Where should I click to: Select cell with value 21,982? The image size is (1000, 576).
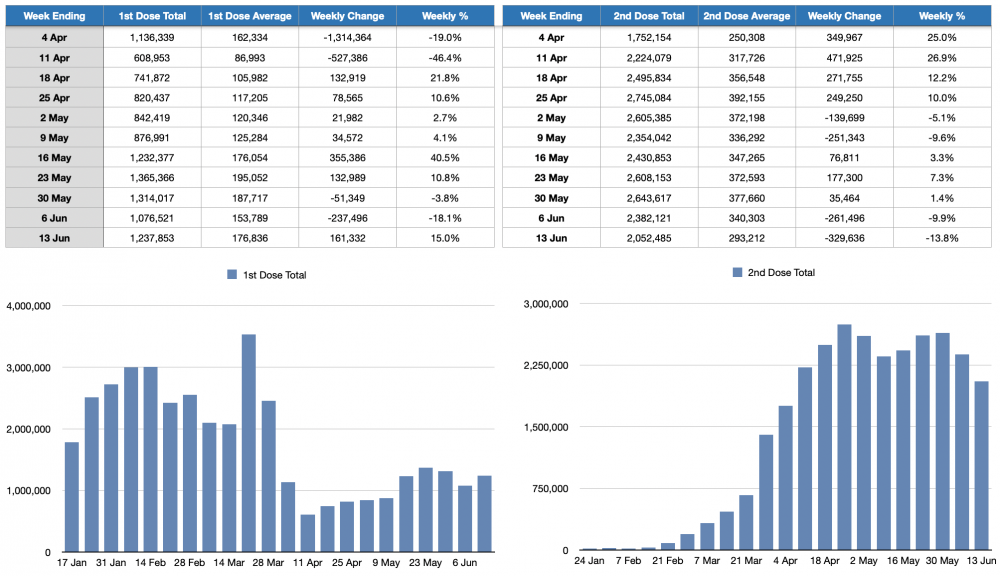click(x=347, y=118)
